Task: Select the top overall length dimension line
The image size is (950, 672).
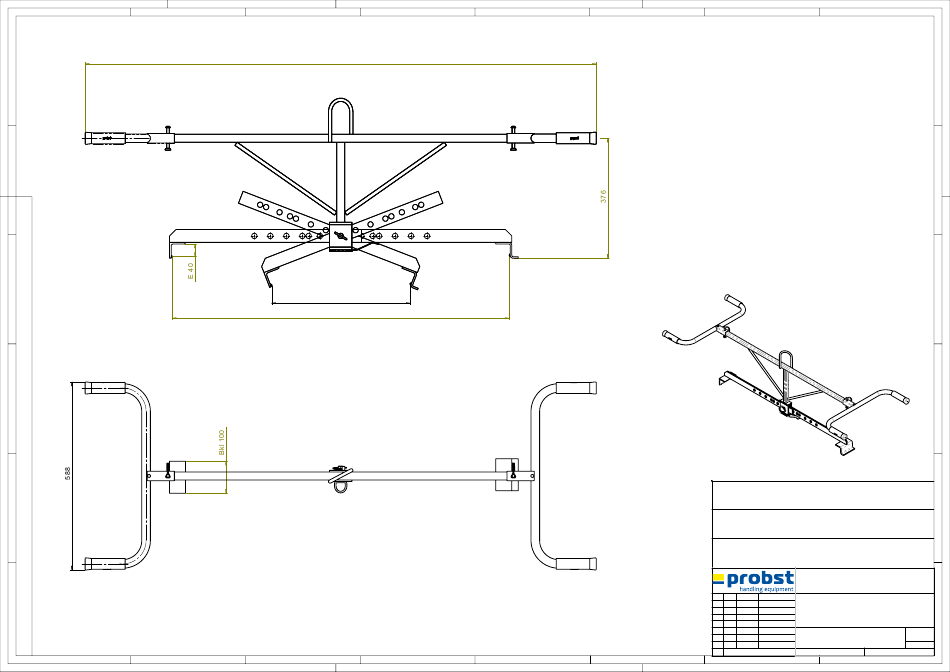Action: click(340, 64)
